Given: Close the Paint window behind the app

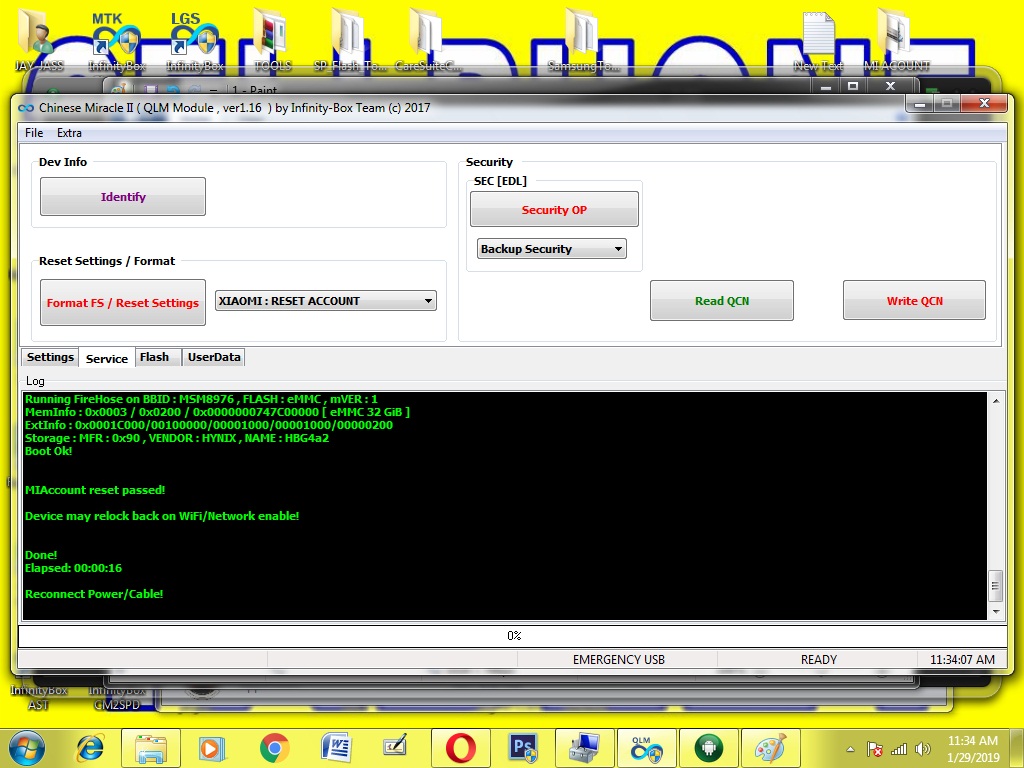Looking at the screenshot, I should [890, 86].
